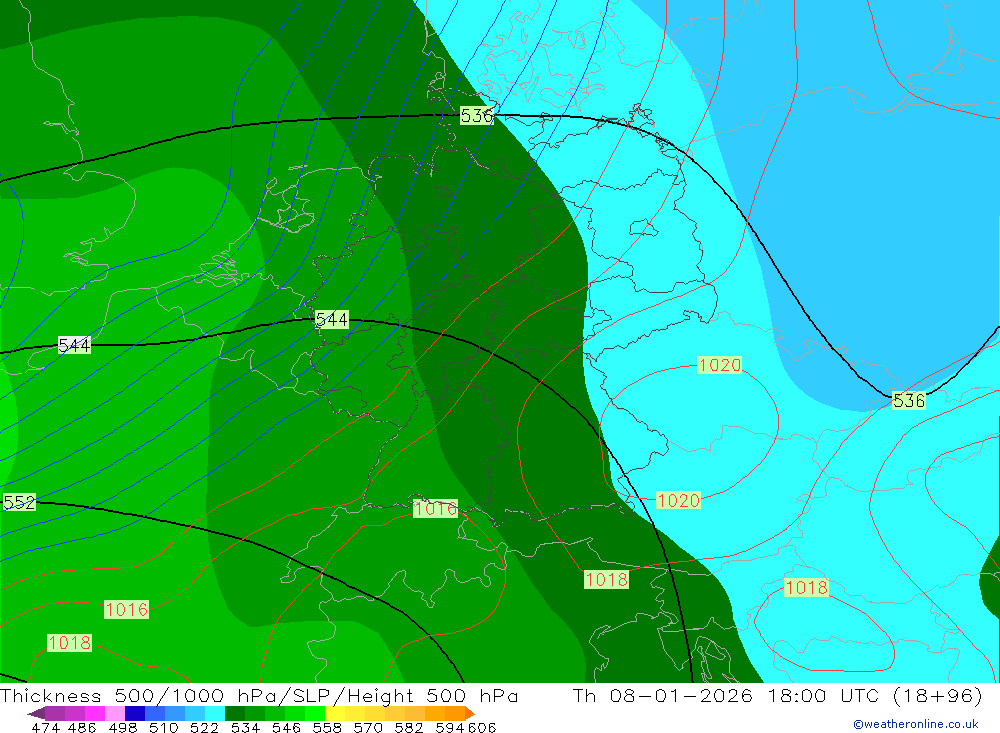Click the 544 label over southern England

(x=74, y=345)
